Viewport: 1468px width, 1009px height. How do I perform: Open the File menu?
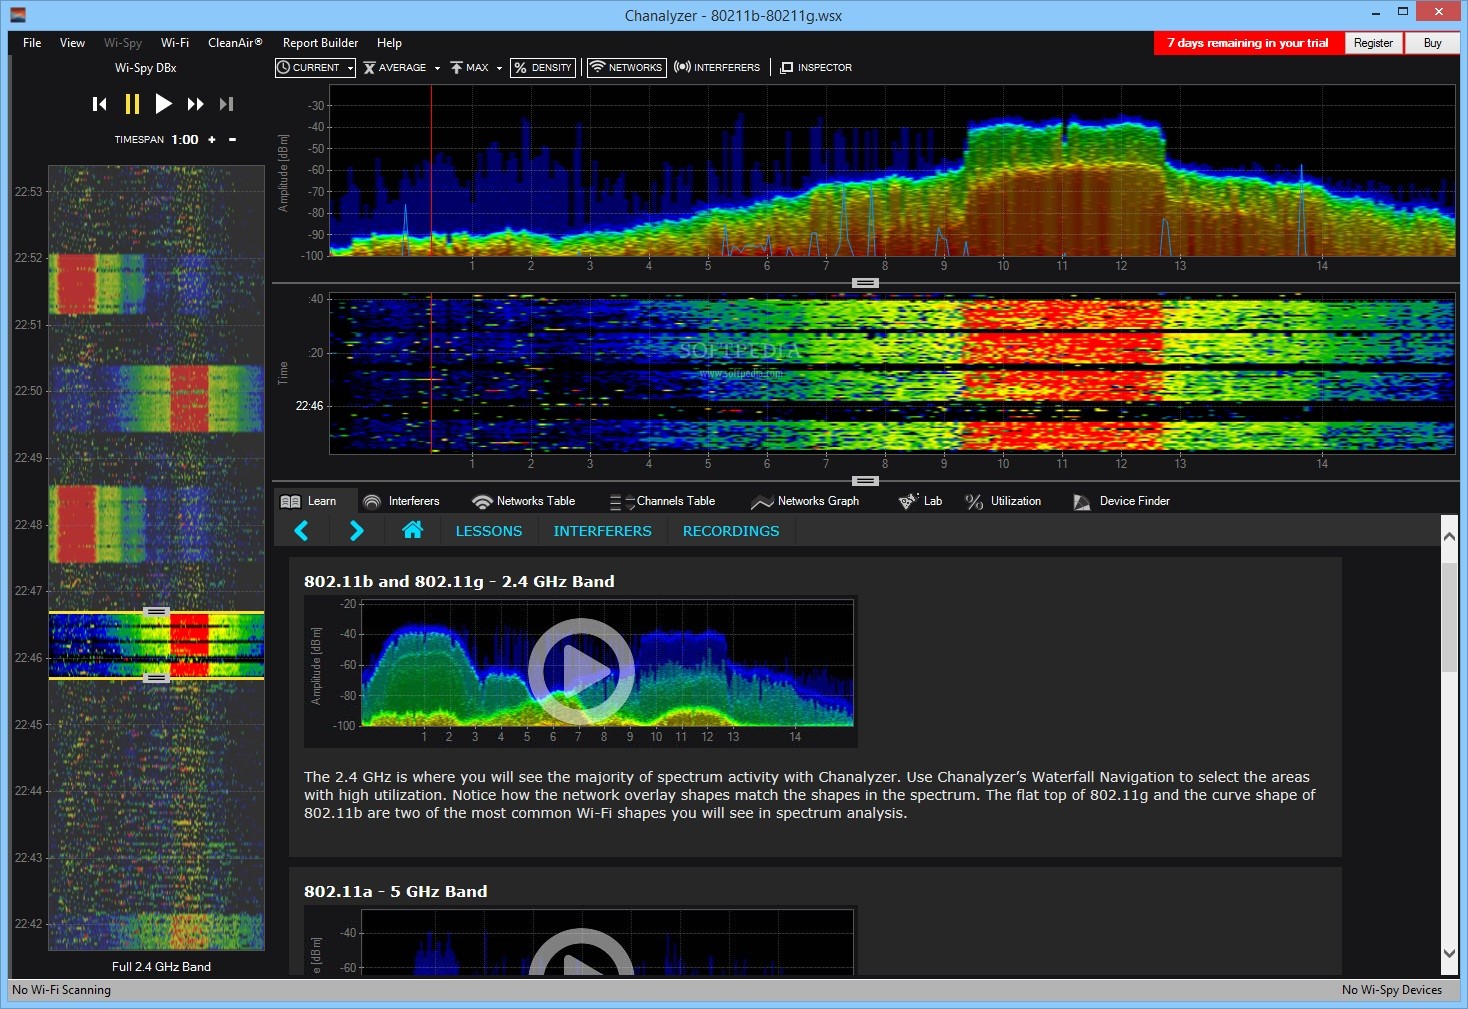32,43
